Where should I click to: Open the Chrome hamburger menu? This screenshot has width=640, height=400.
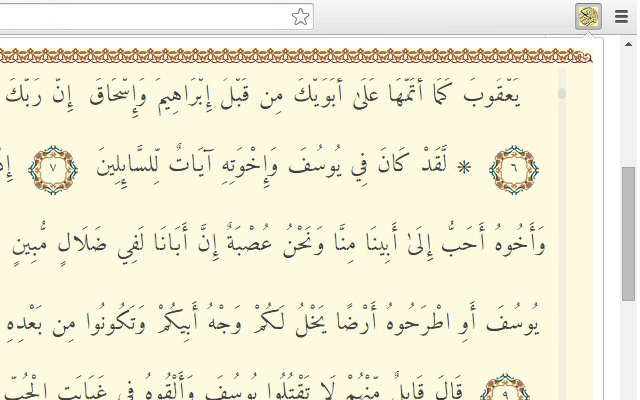[621, 16]
